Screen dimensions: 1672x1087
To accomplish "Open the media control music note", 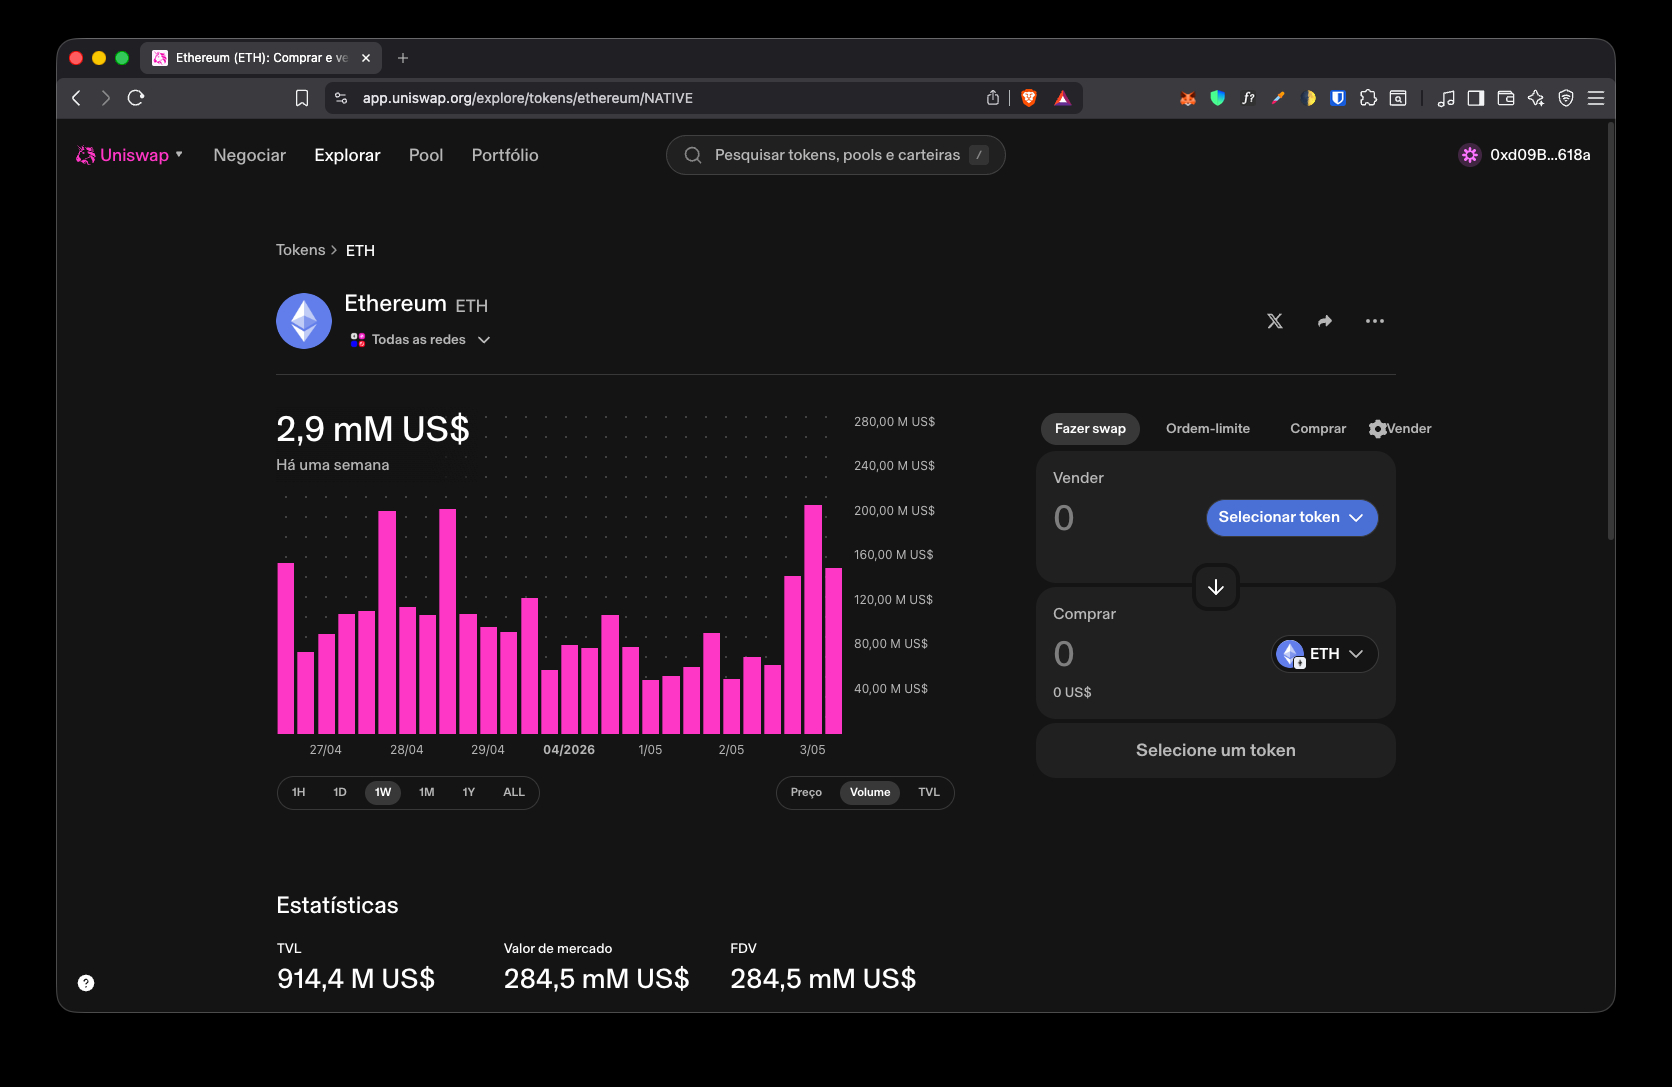I will coord(1446,98).
